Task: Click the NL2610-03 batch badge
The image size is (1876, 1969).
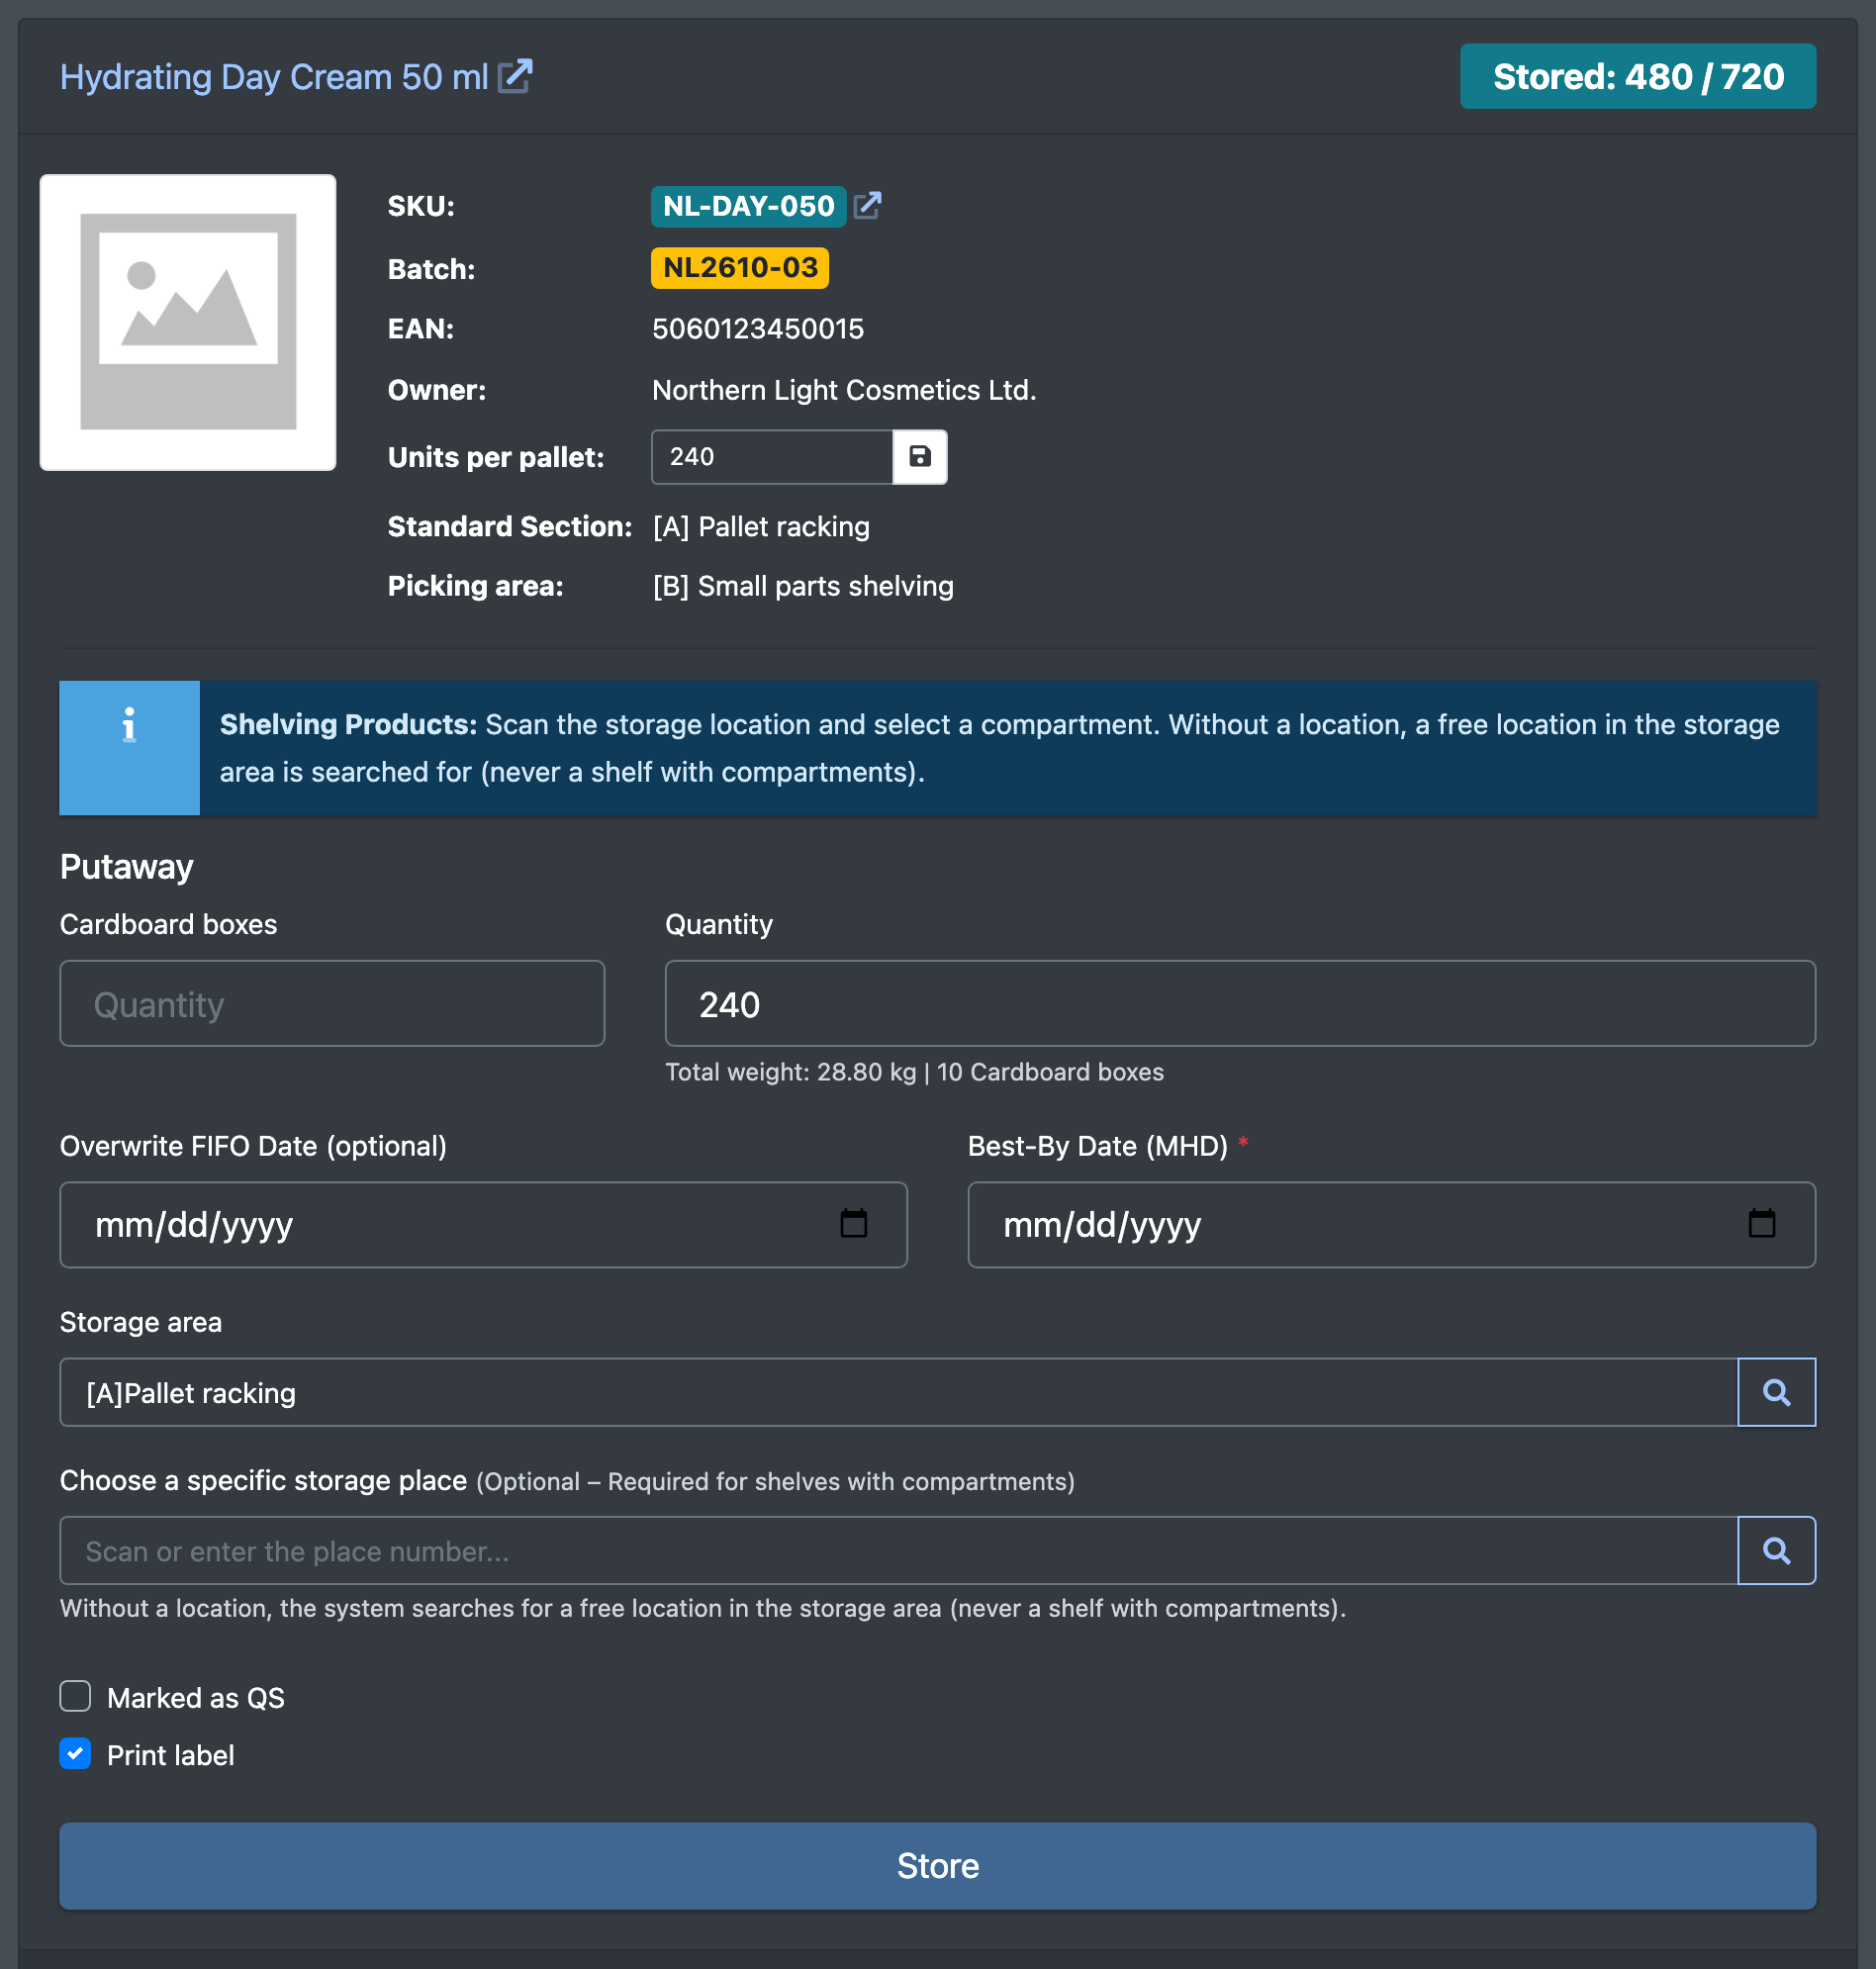Action: pyautogui.click(x=740, y=268)
